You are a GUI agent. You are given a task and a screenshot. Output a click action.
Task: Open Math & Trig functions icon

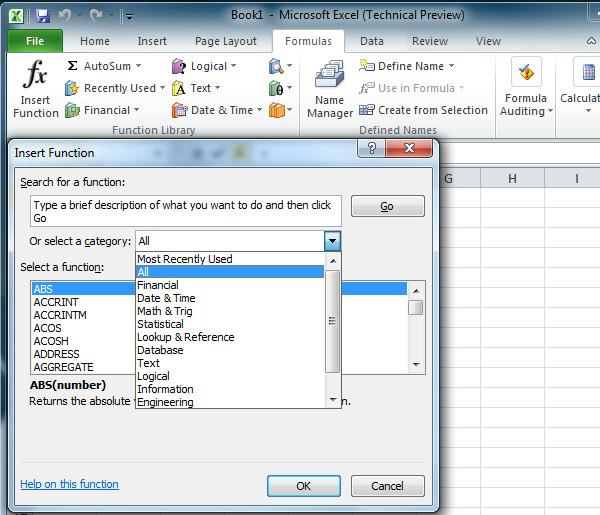click(x=276, y=88)
